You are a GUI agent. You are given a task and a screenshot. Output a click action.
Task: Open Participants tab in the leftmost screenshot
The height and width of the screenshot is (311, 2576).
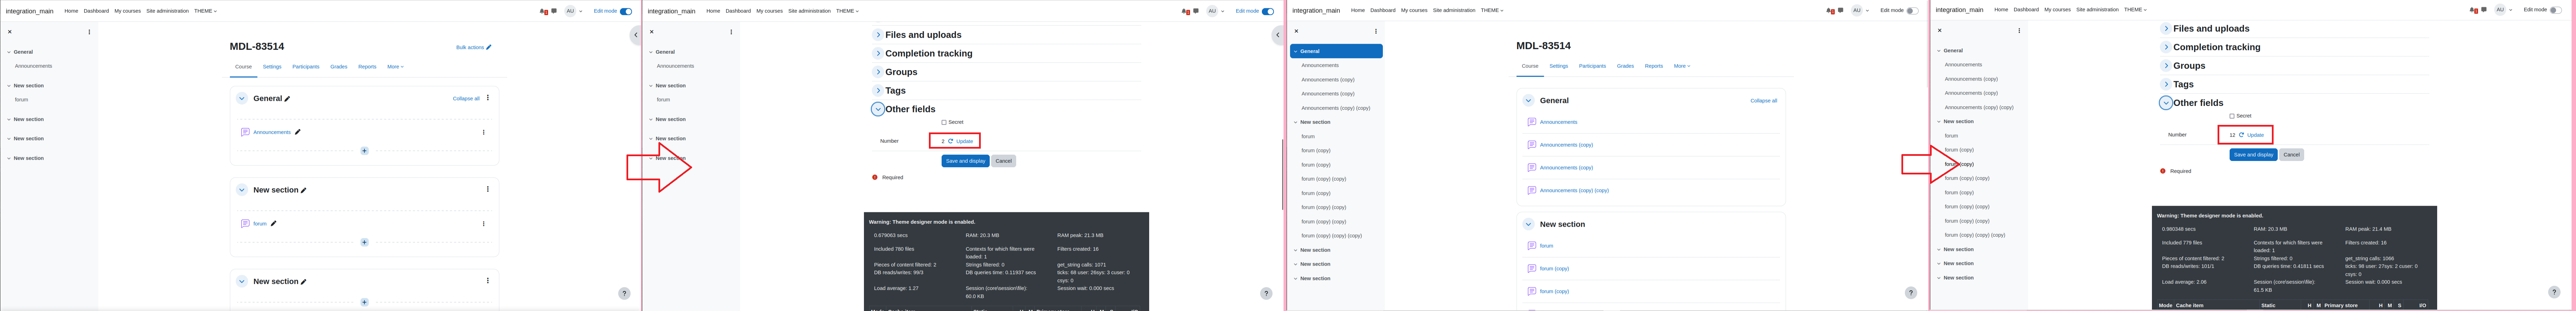coord(306,67)
